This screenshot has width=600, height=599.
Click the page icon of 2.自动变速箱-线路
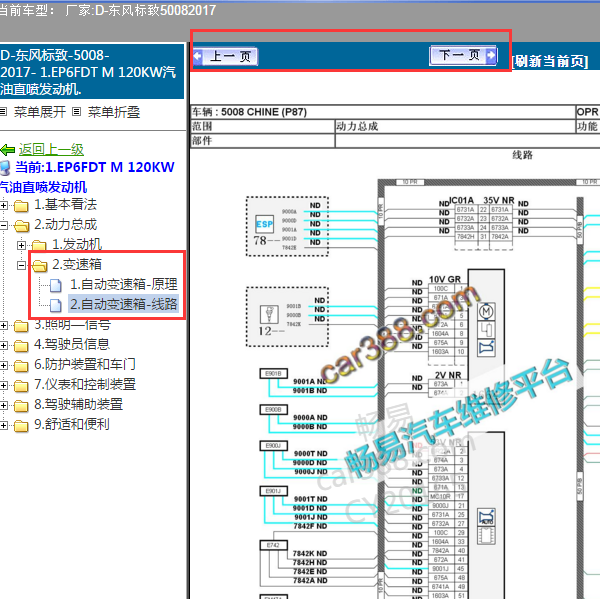56,305
